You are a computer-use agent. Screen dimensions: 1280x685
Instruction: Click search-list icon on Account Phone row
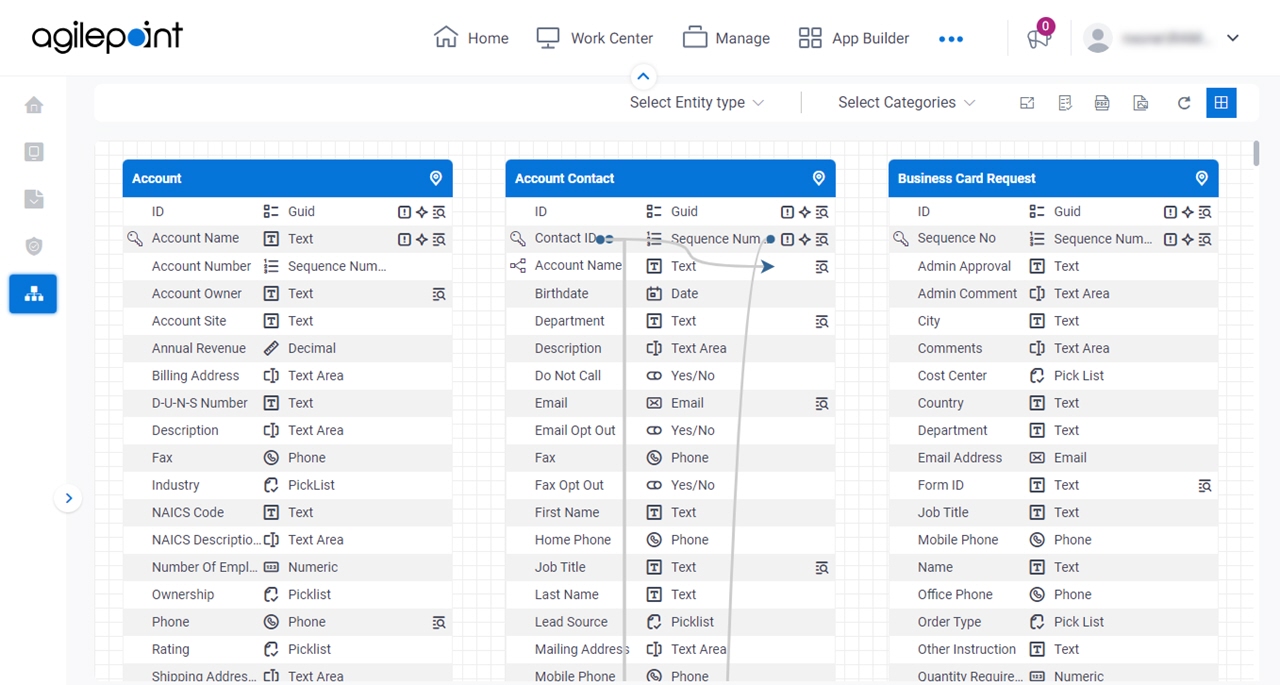click(439, 622)
